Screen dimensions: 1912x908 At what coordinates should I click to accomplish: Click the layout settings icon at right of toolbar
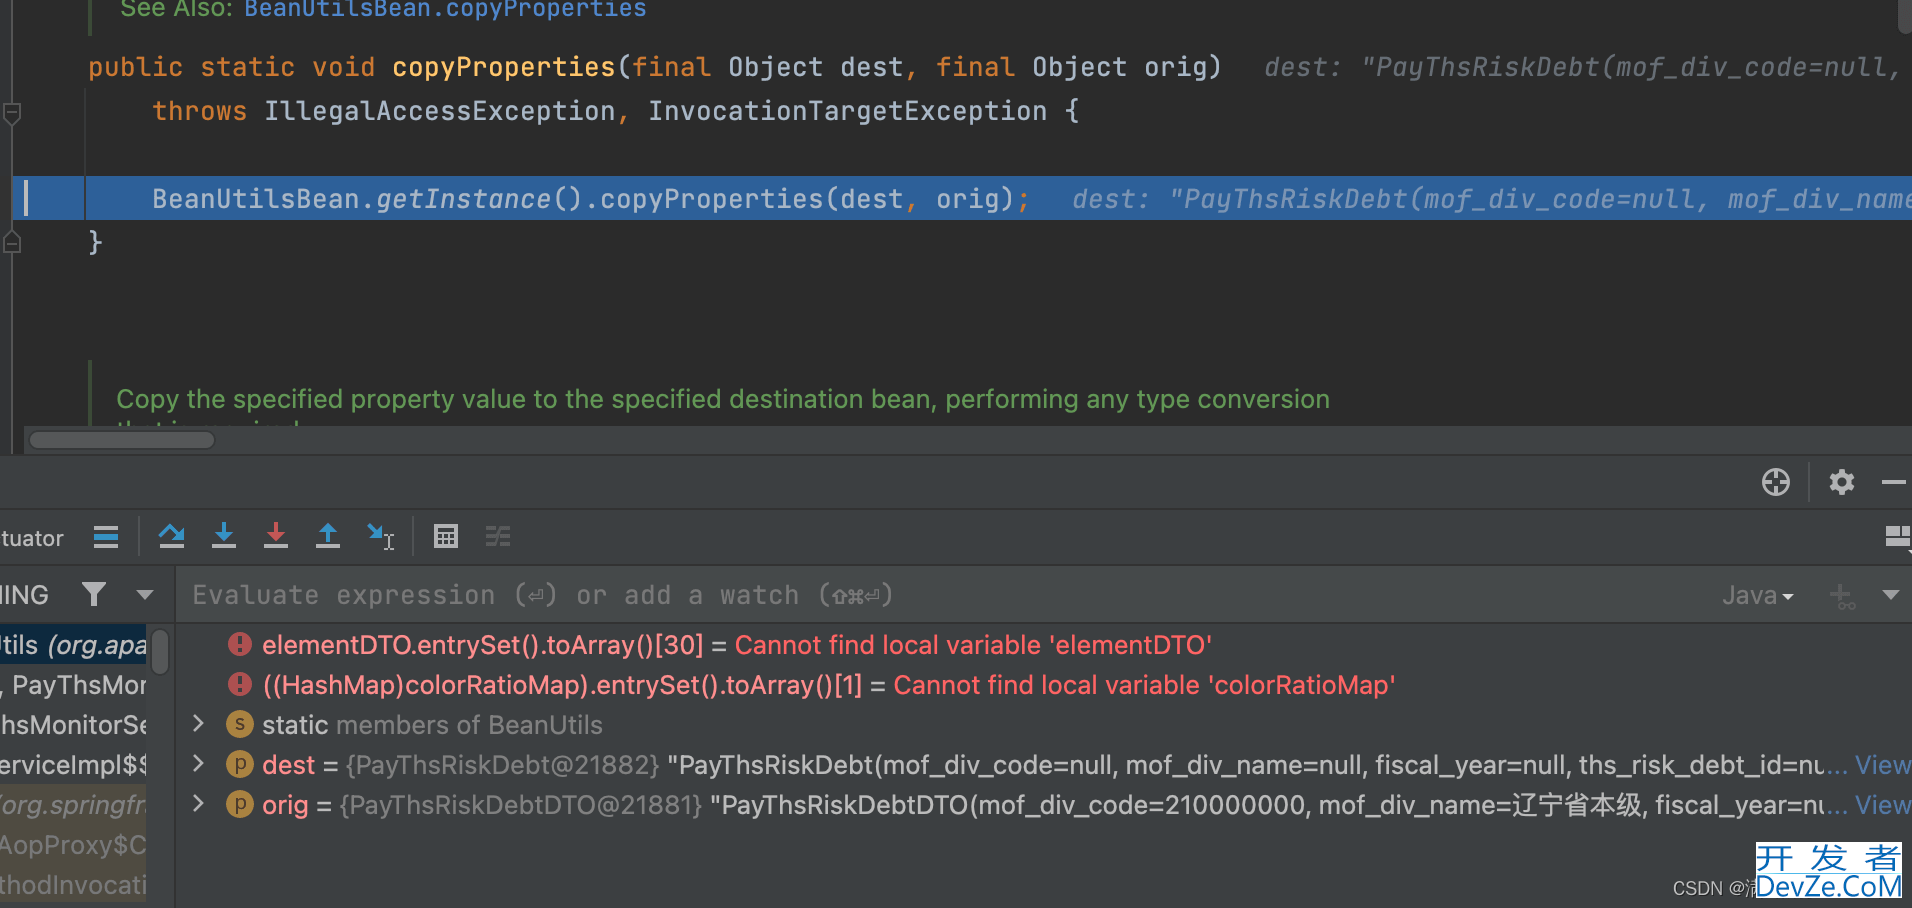pos(1897,537)
